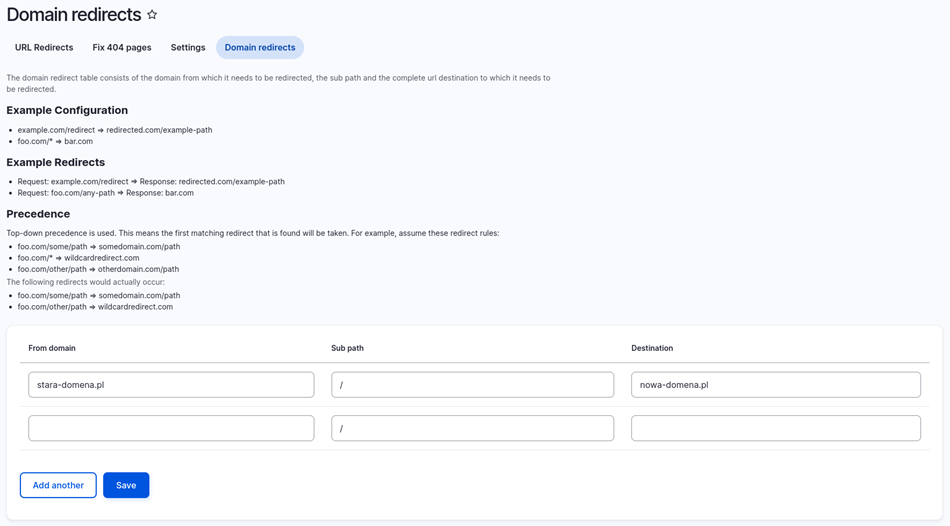The image size is (950, 526).
Task: Focus the nowa-domena.pl Destination field
Action: coord(776,385)
